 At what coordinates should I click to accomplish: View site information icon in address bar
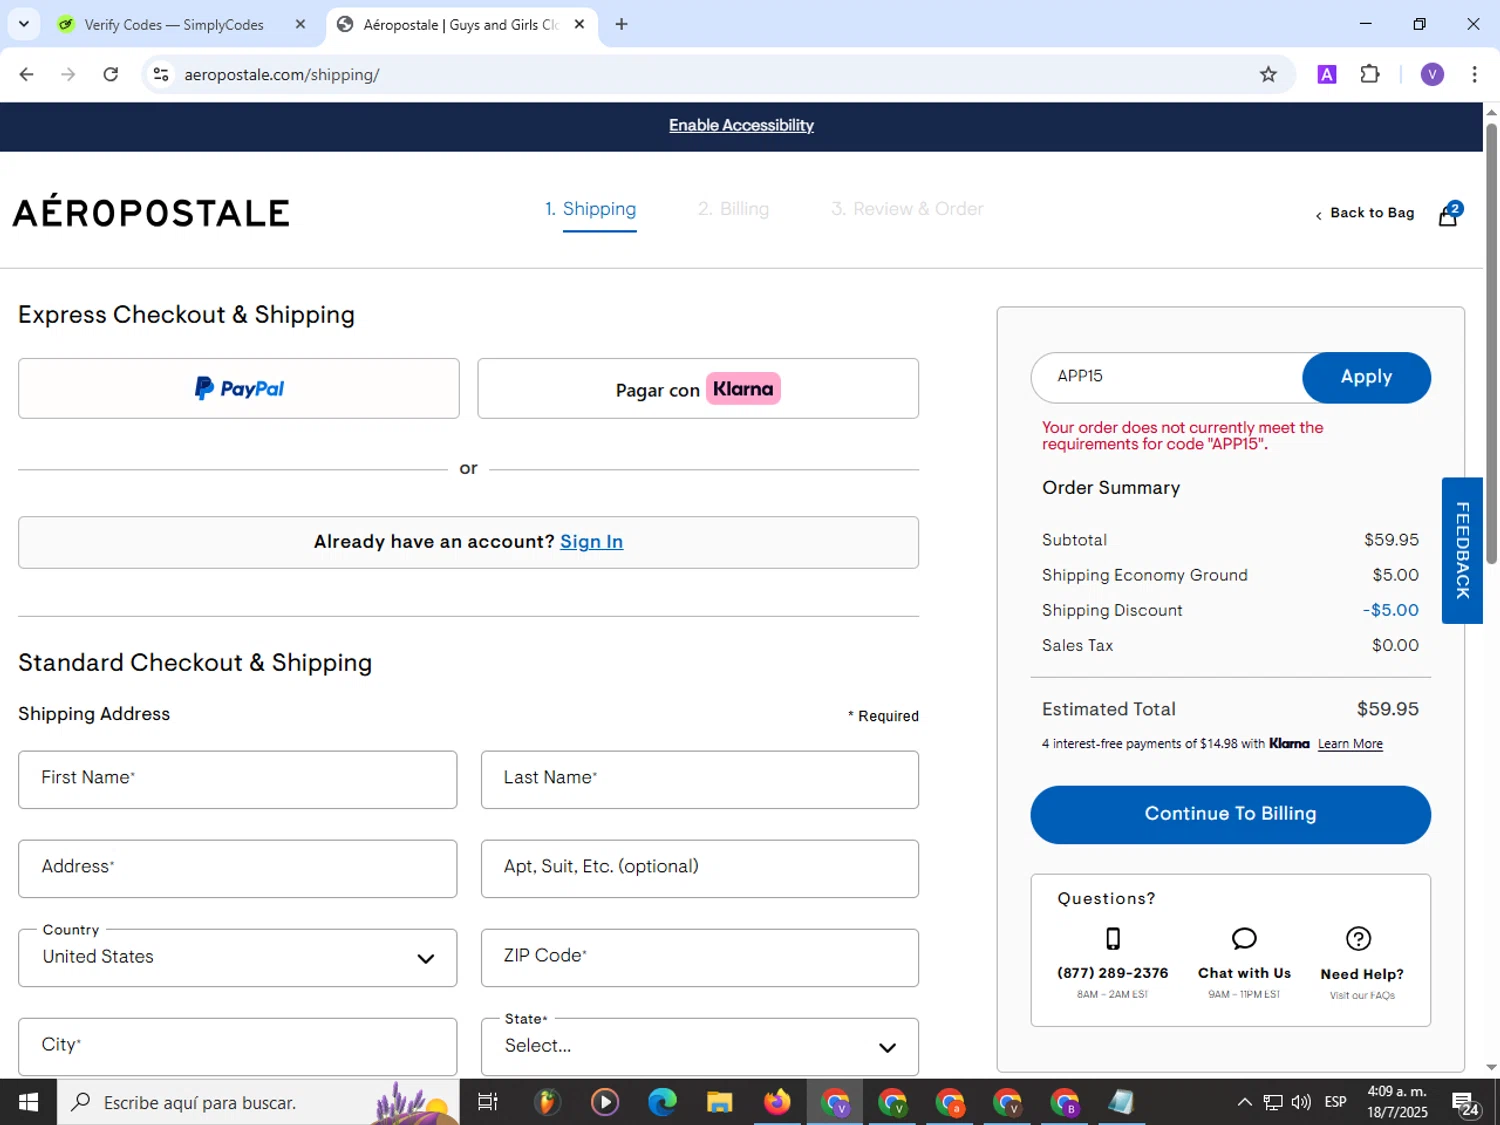pyautogui.click(x=161, y=74)
